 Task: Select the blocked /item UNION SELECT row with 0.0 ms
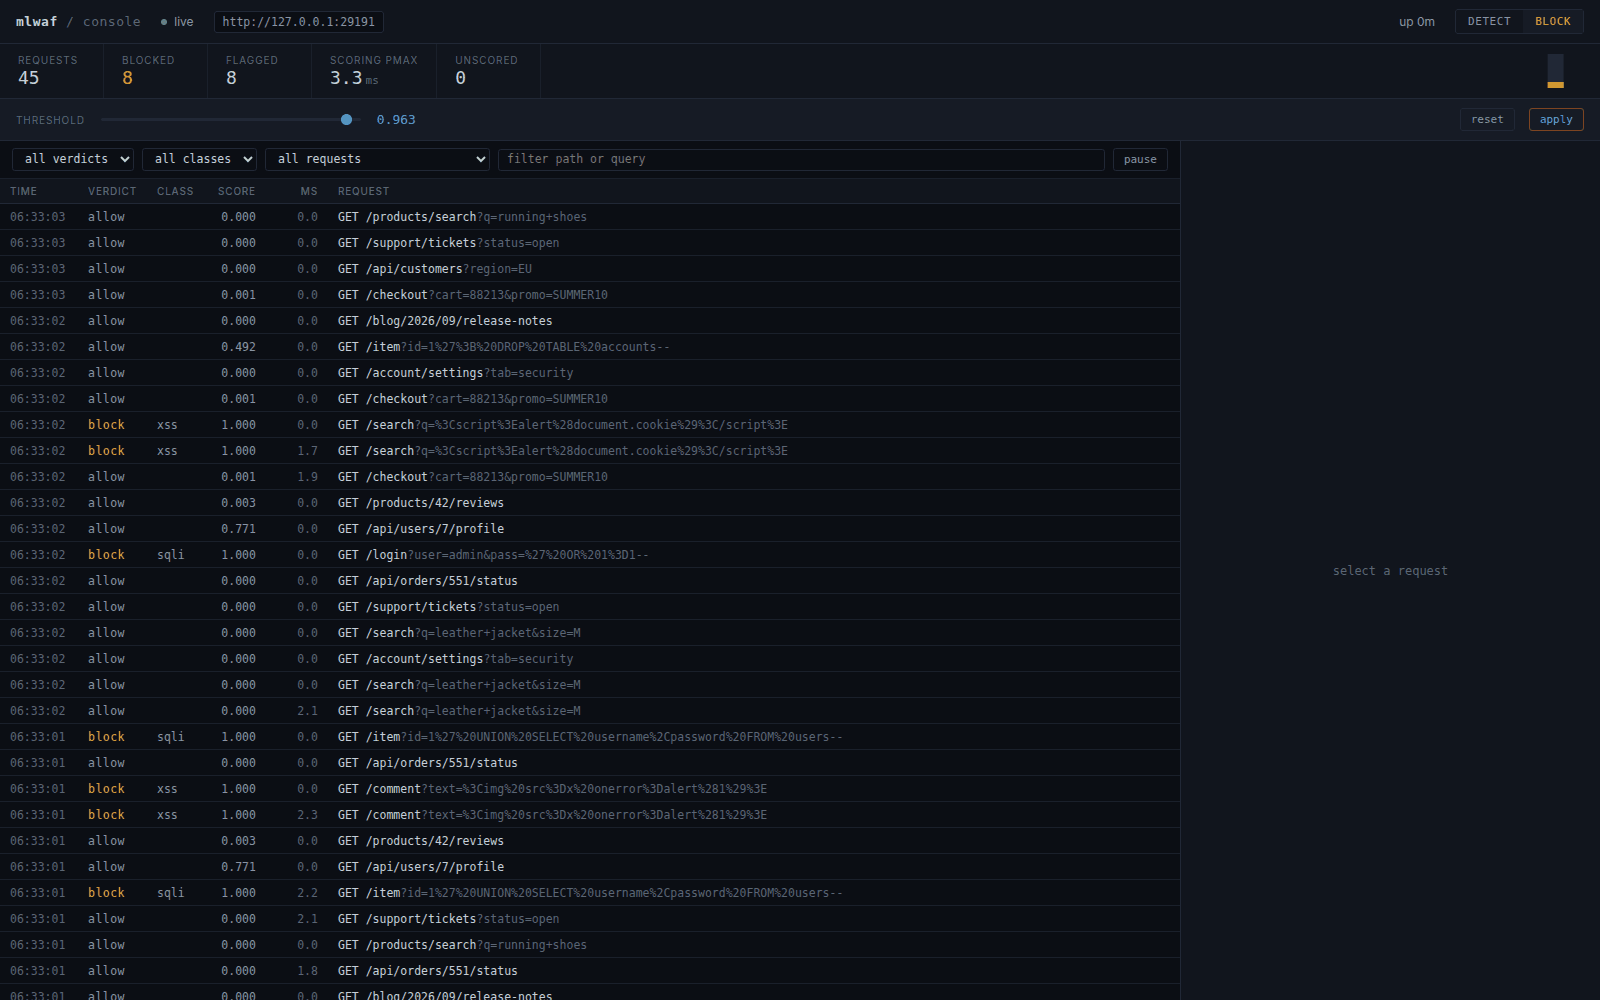(590, 737)
